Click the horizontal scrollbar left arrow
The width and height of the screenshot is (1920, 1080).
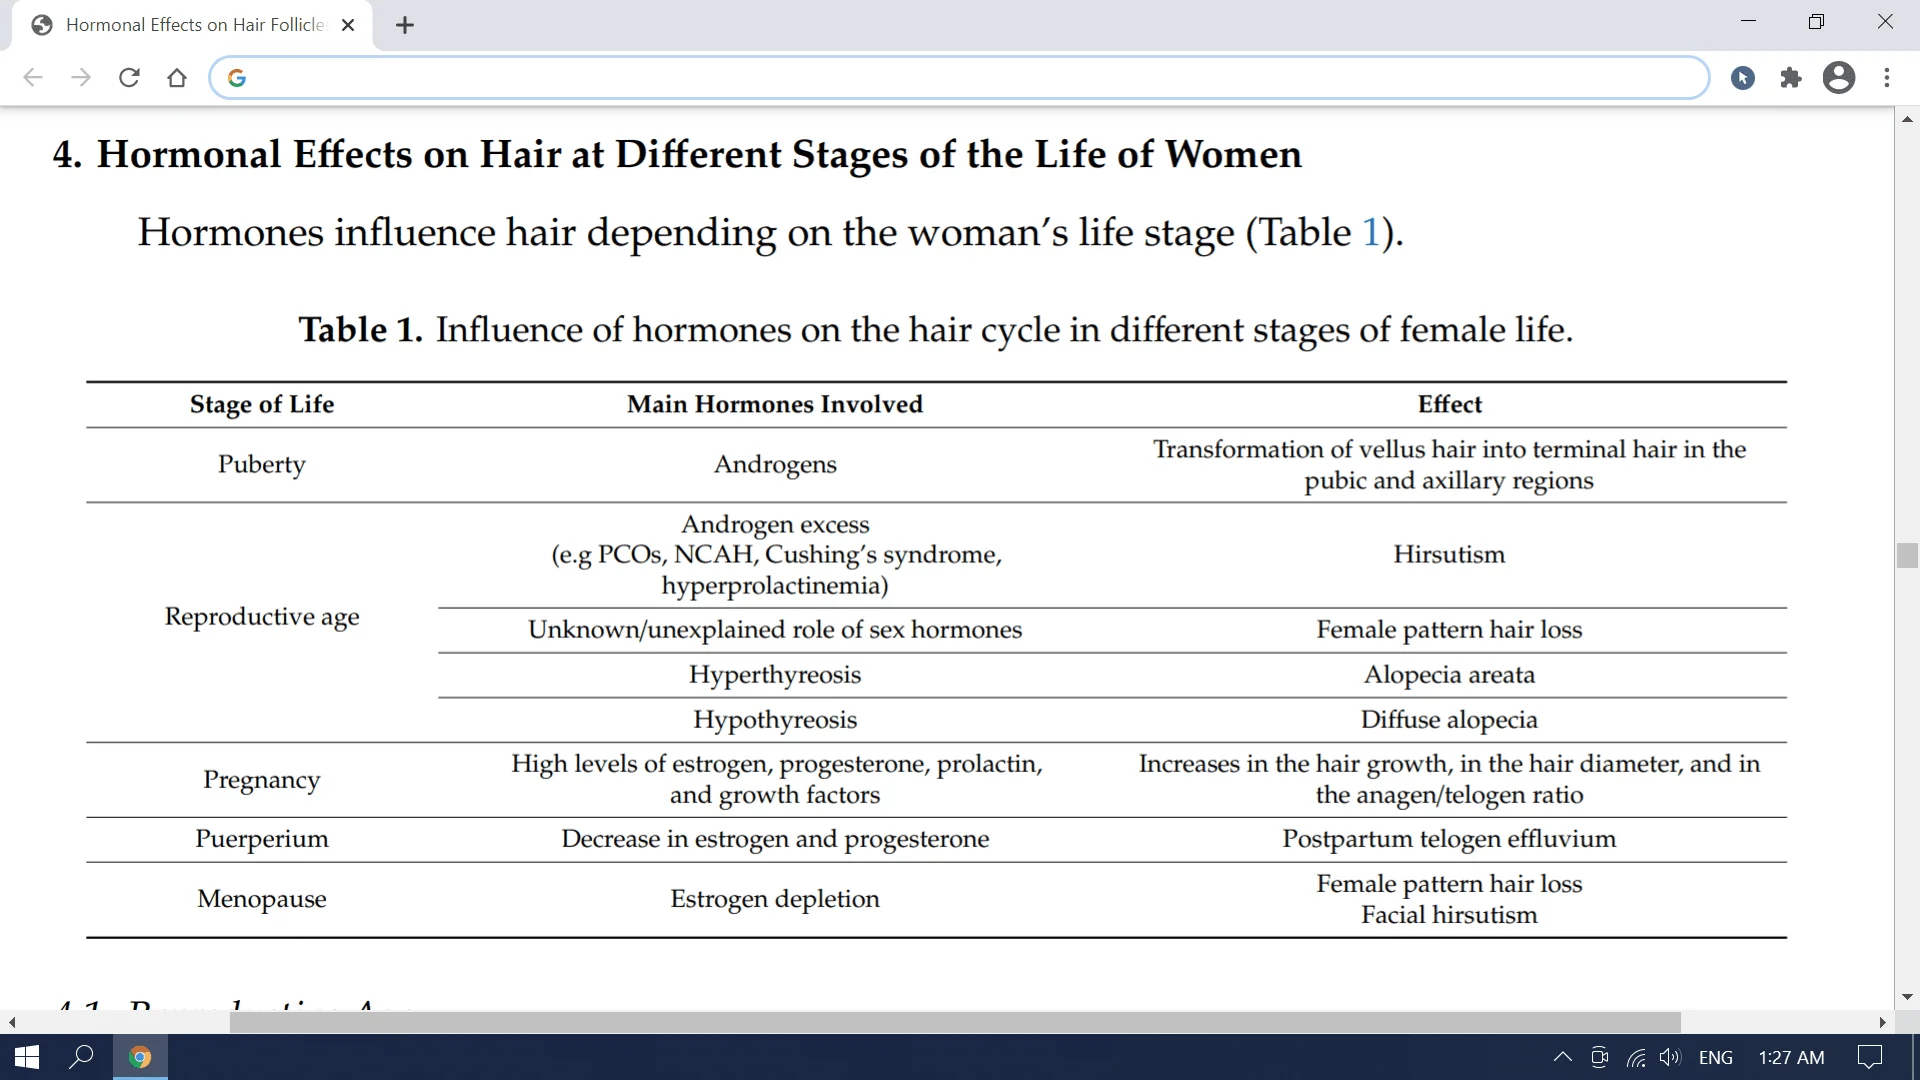[12, 1022]
